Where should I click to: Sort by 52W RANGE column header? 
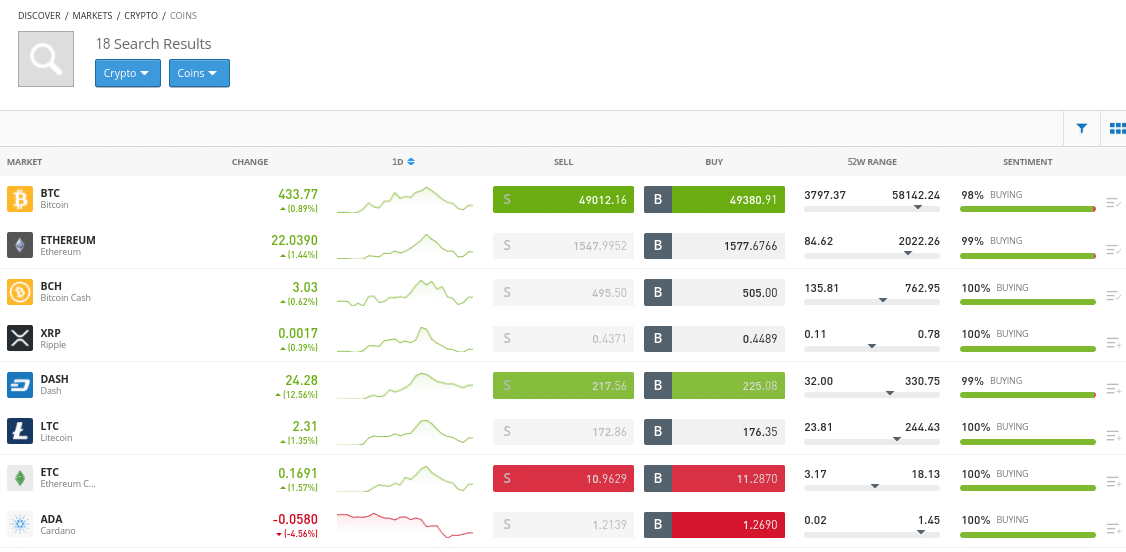click(x=872, y=162)
